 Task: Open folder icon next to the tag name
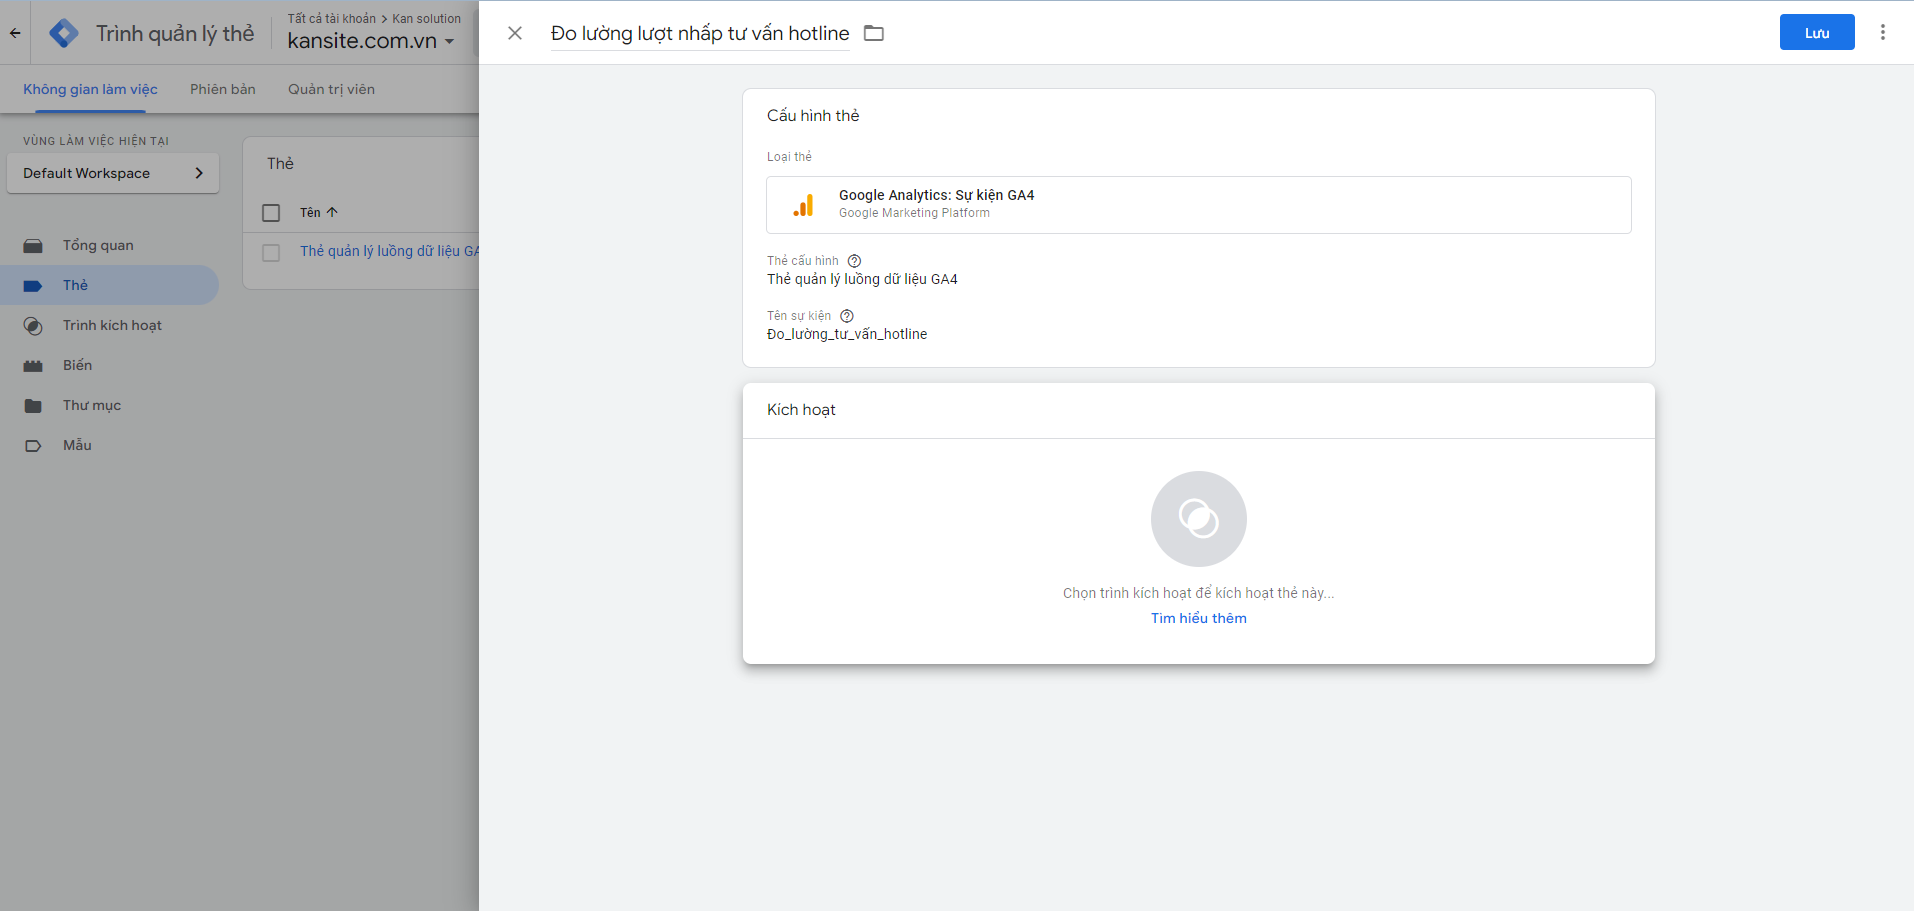(x=874, y=33)
